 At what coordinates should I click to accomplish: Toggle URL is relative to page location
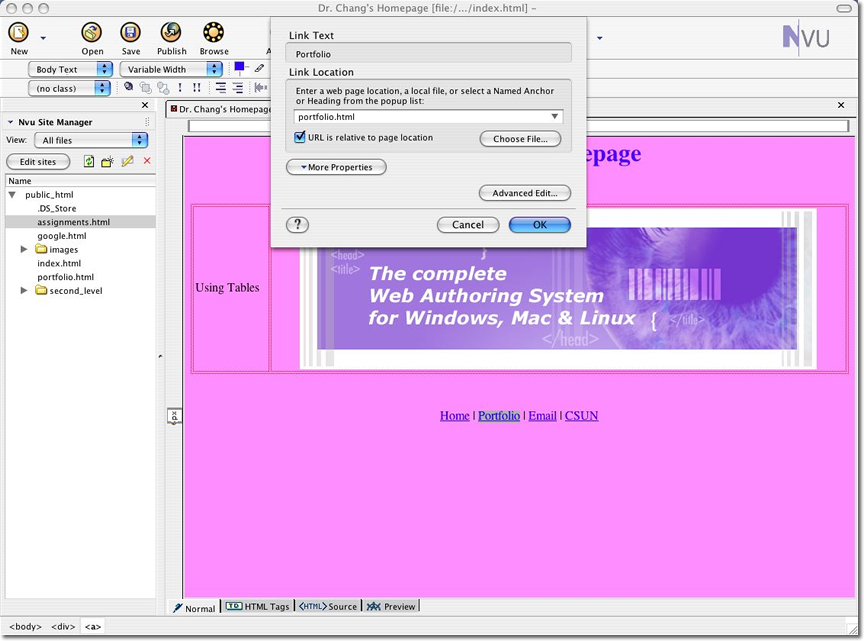click(300, 137)
